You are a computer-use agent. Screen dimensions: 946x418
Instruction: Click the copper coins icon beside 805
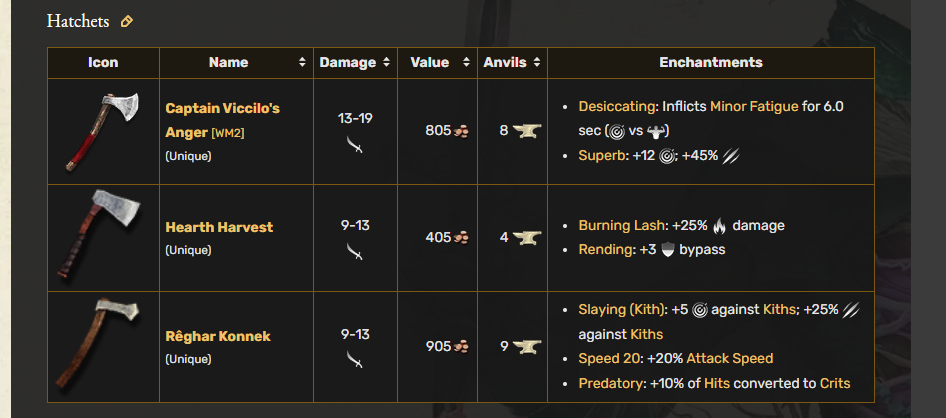(461, 131)
